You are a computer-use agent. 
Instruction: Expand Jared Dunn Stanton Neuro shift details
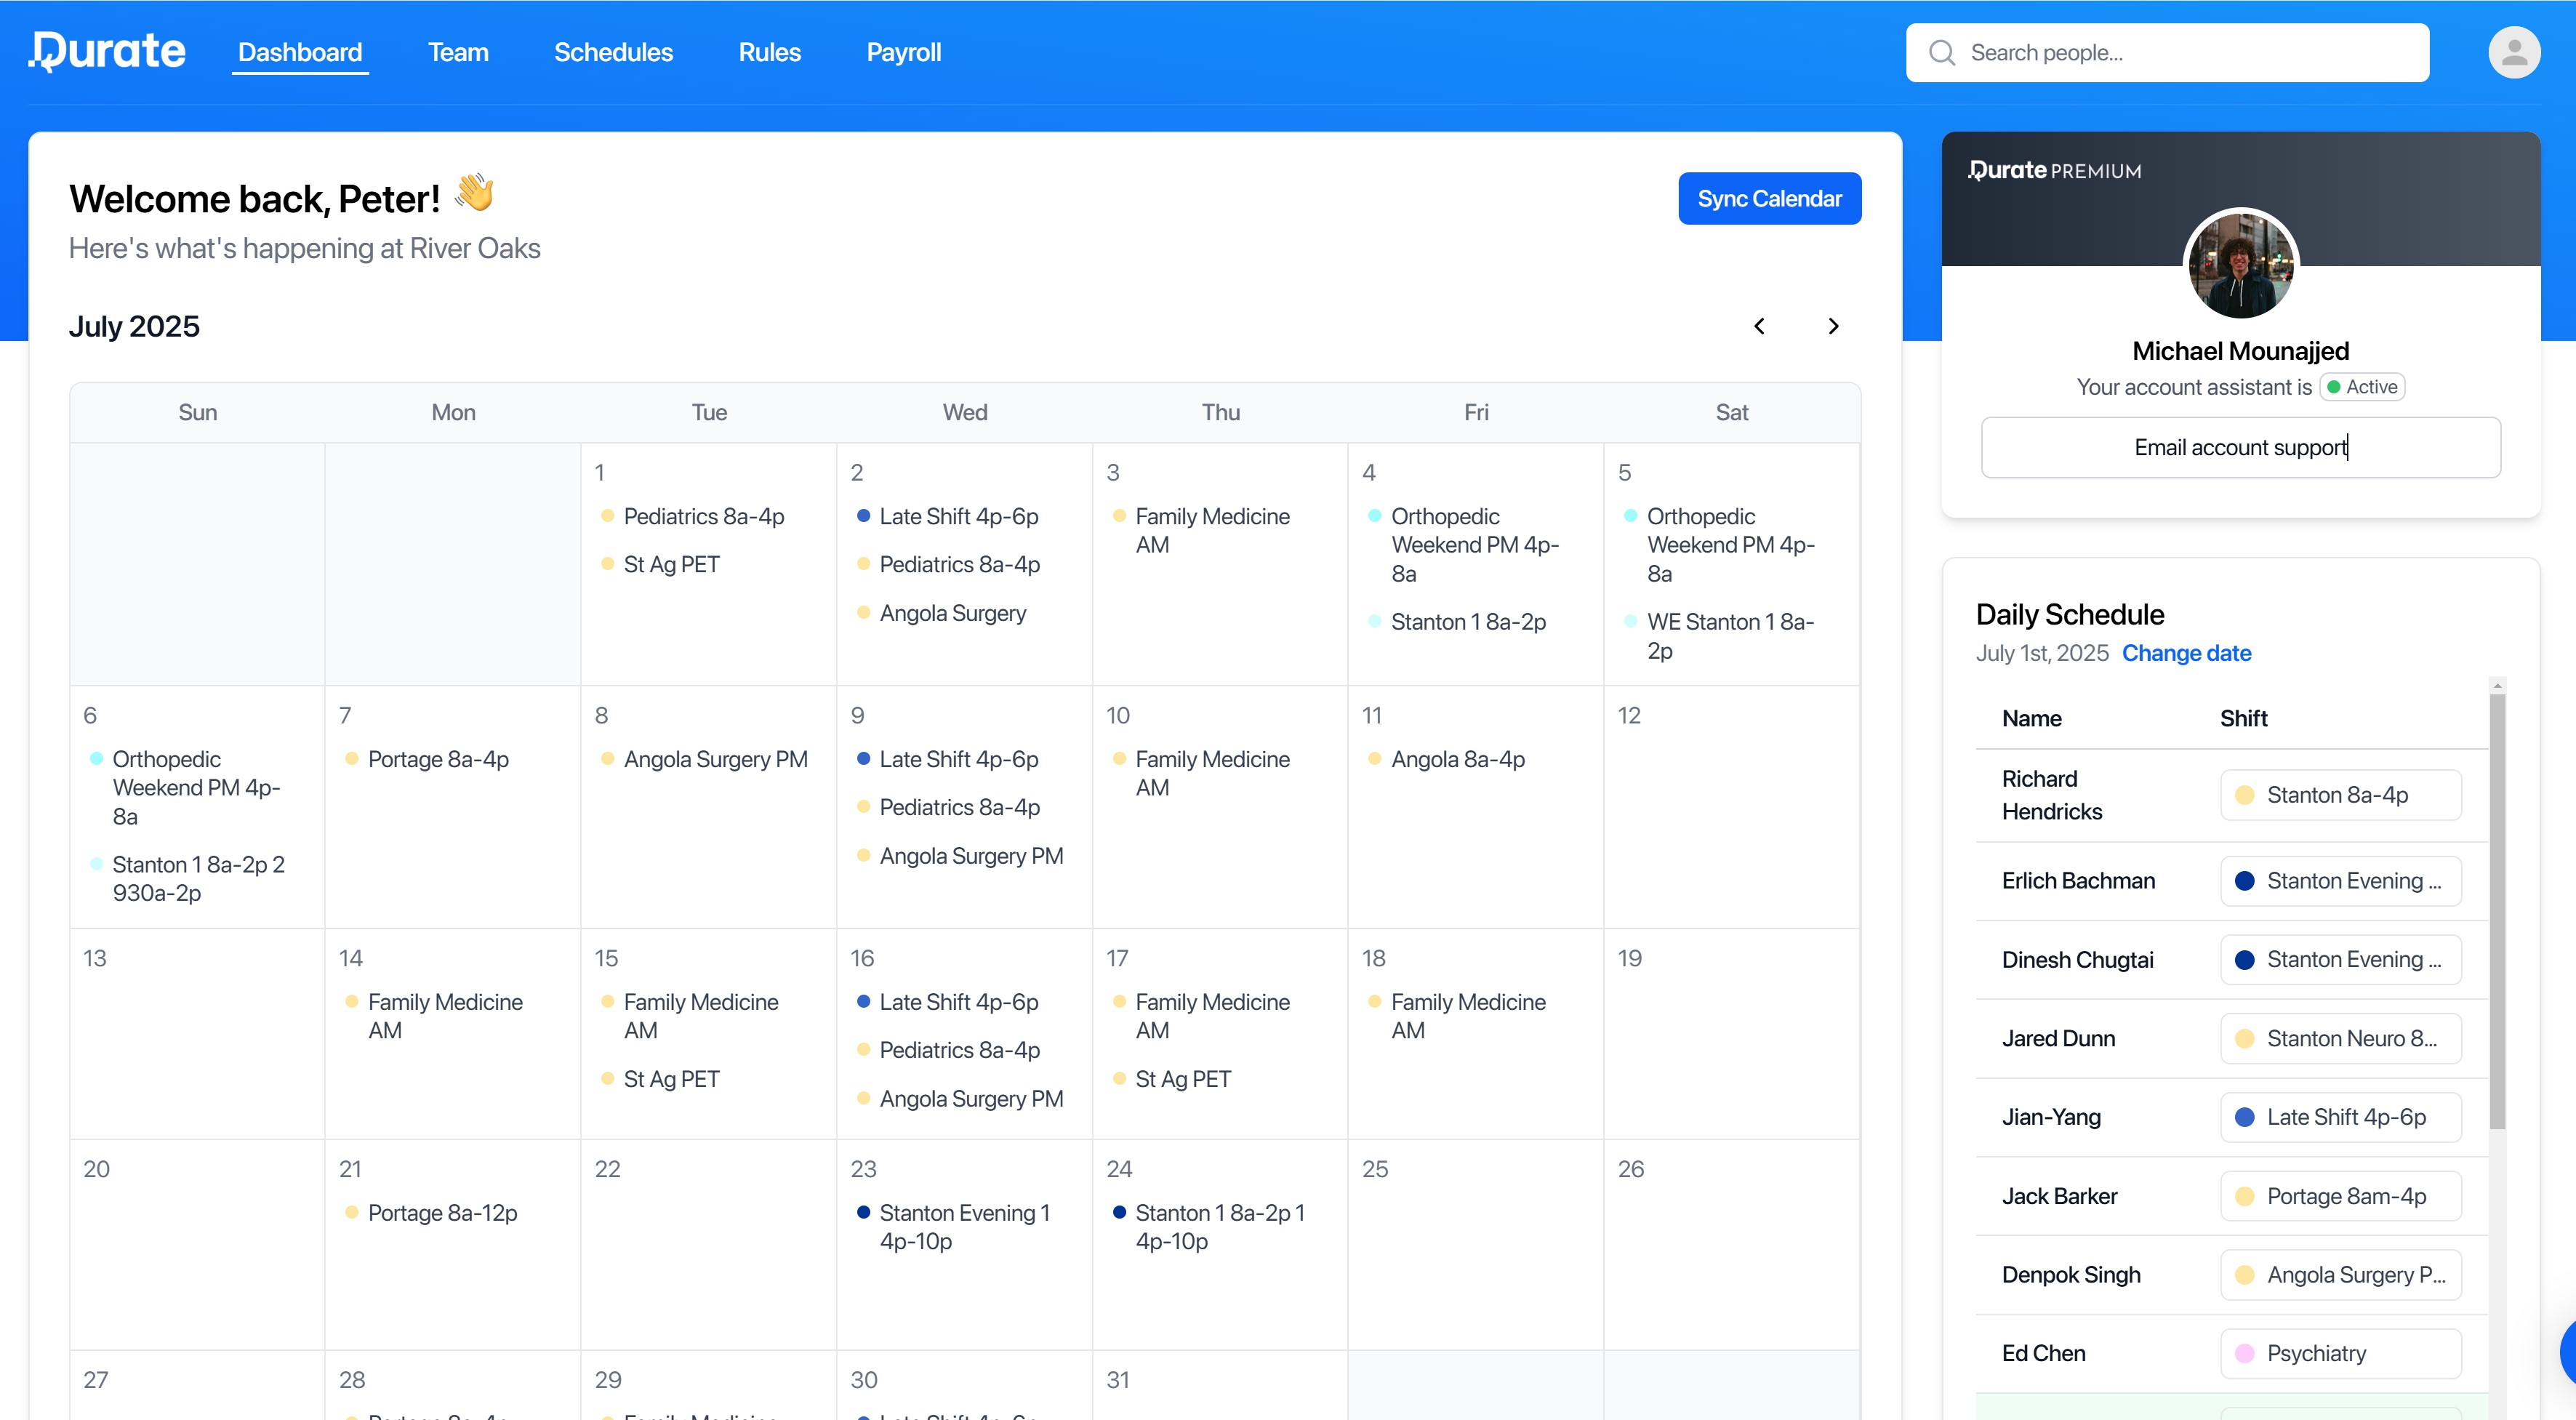(x=2340, y=1039)
